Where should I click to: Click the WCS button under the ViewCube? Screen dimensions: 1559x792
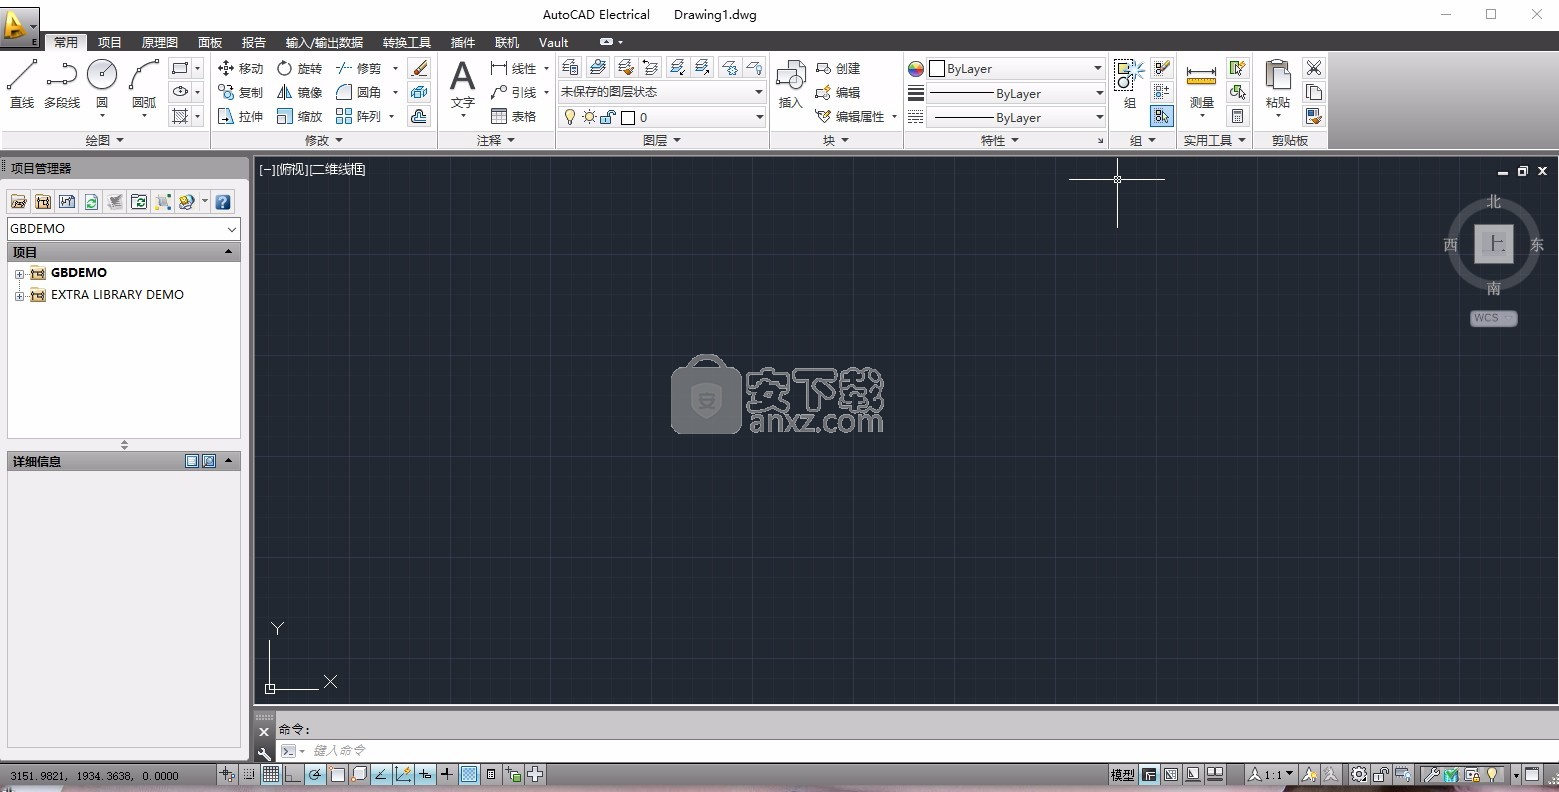tap(1493, 318)
